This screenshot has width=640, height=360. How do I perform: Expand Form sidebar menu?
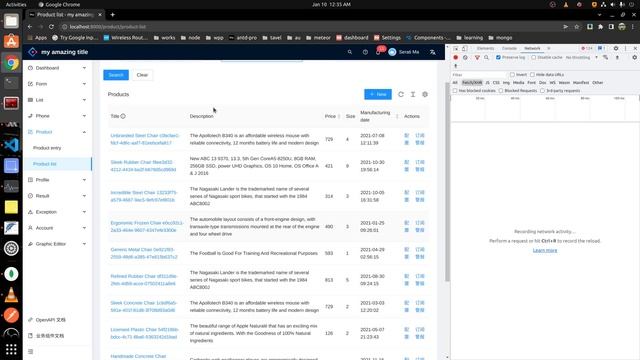pyautogui.click(x=58, y=84)
